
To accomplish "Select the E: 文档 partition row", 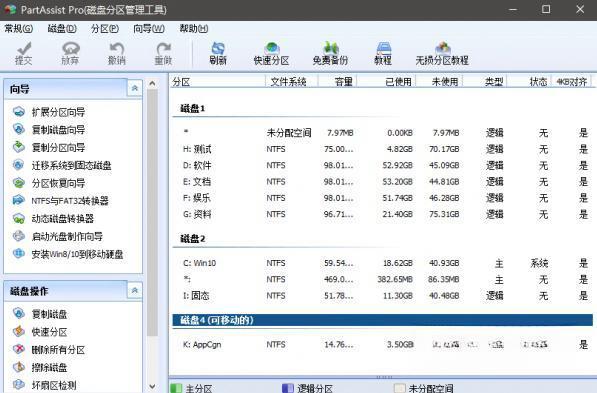I will point(383,182).
